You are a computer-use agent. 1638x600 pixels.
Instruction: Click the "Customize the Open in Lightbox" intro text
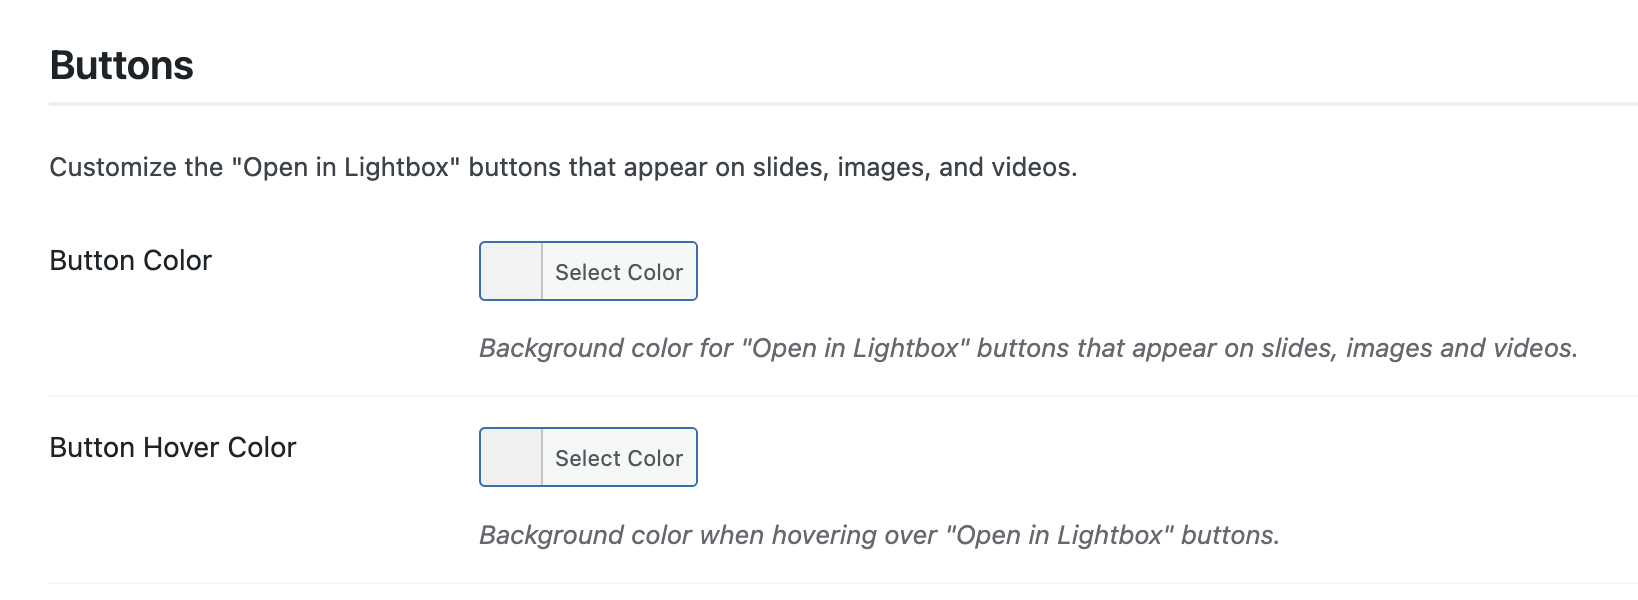563,167
